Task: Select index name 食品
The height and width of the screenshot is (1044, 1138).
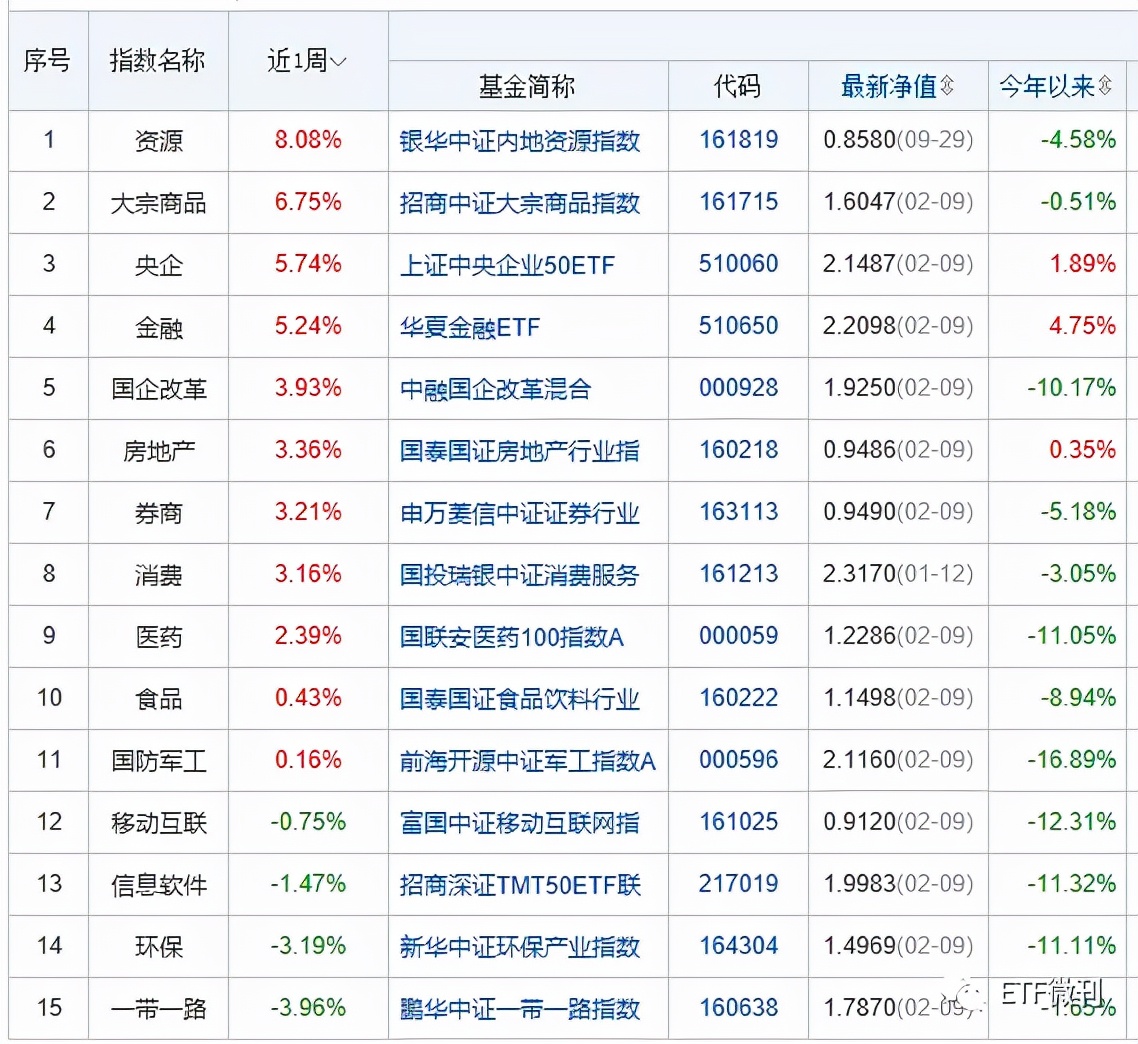Action: pos(159,699)
